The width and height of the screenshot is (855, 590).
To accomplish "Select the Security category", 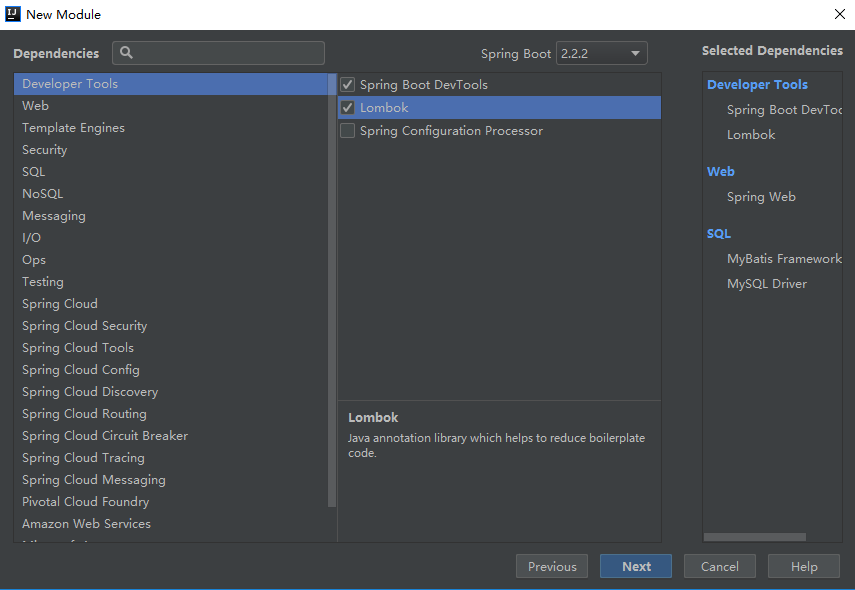I will click(x=171, y=150).
